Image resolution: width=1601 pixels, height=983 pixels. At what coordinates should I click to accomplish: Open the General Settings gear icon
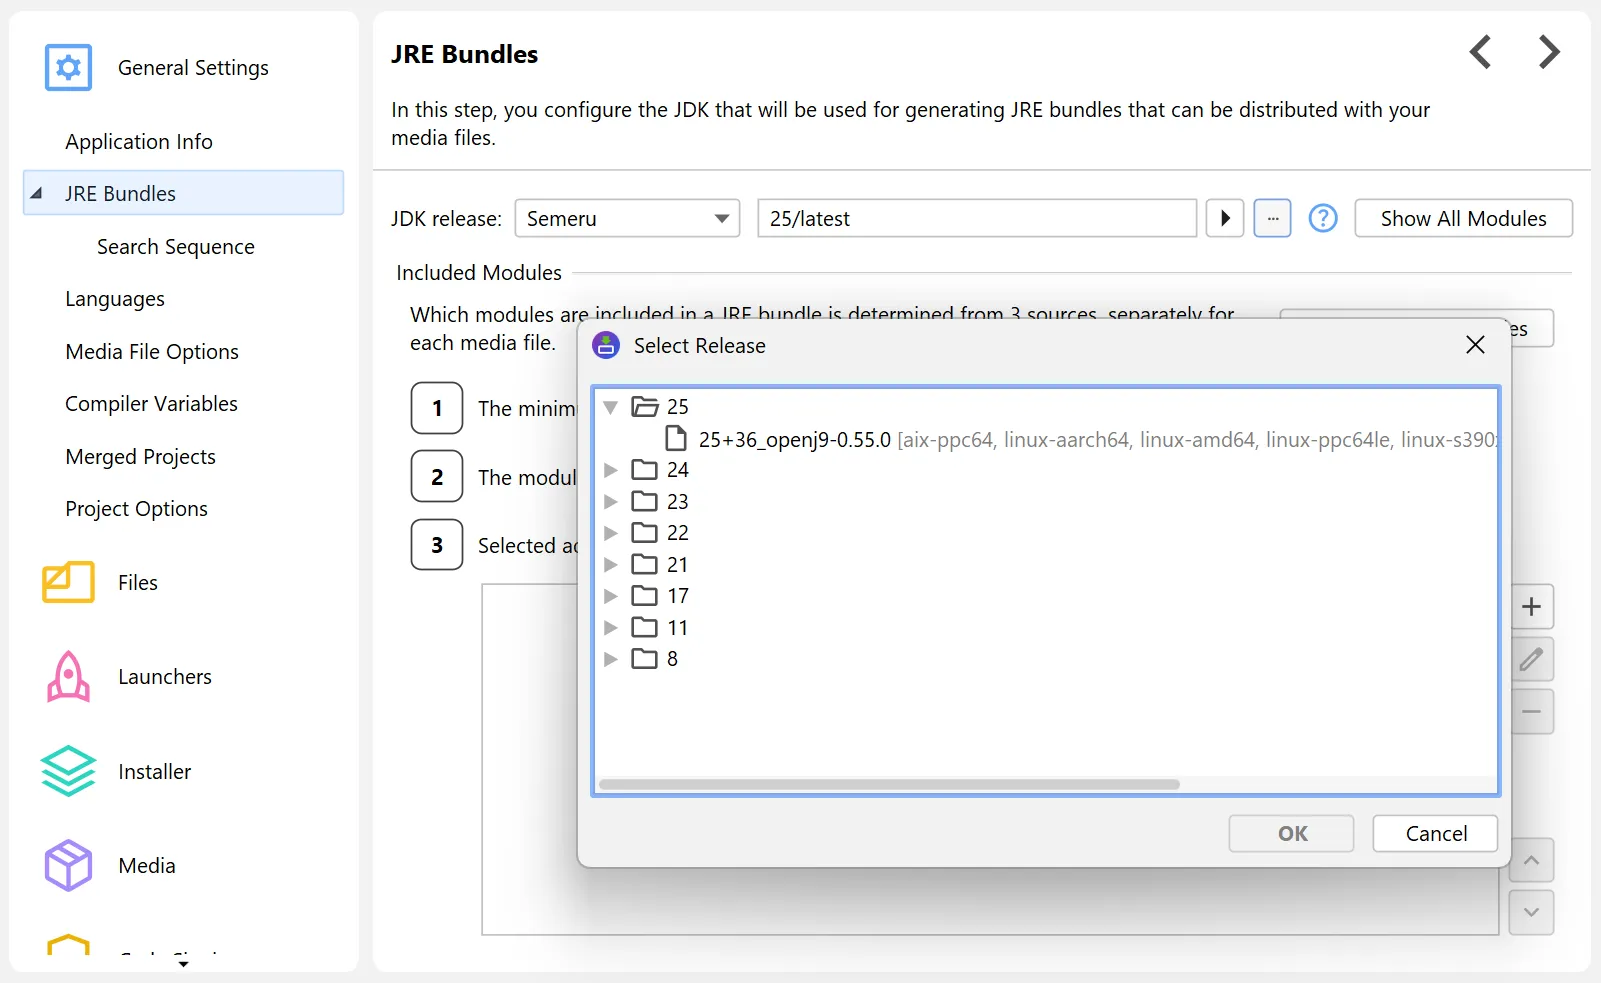click(x=67, y=67)
